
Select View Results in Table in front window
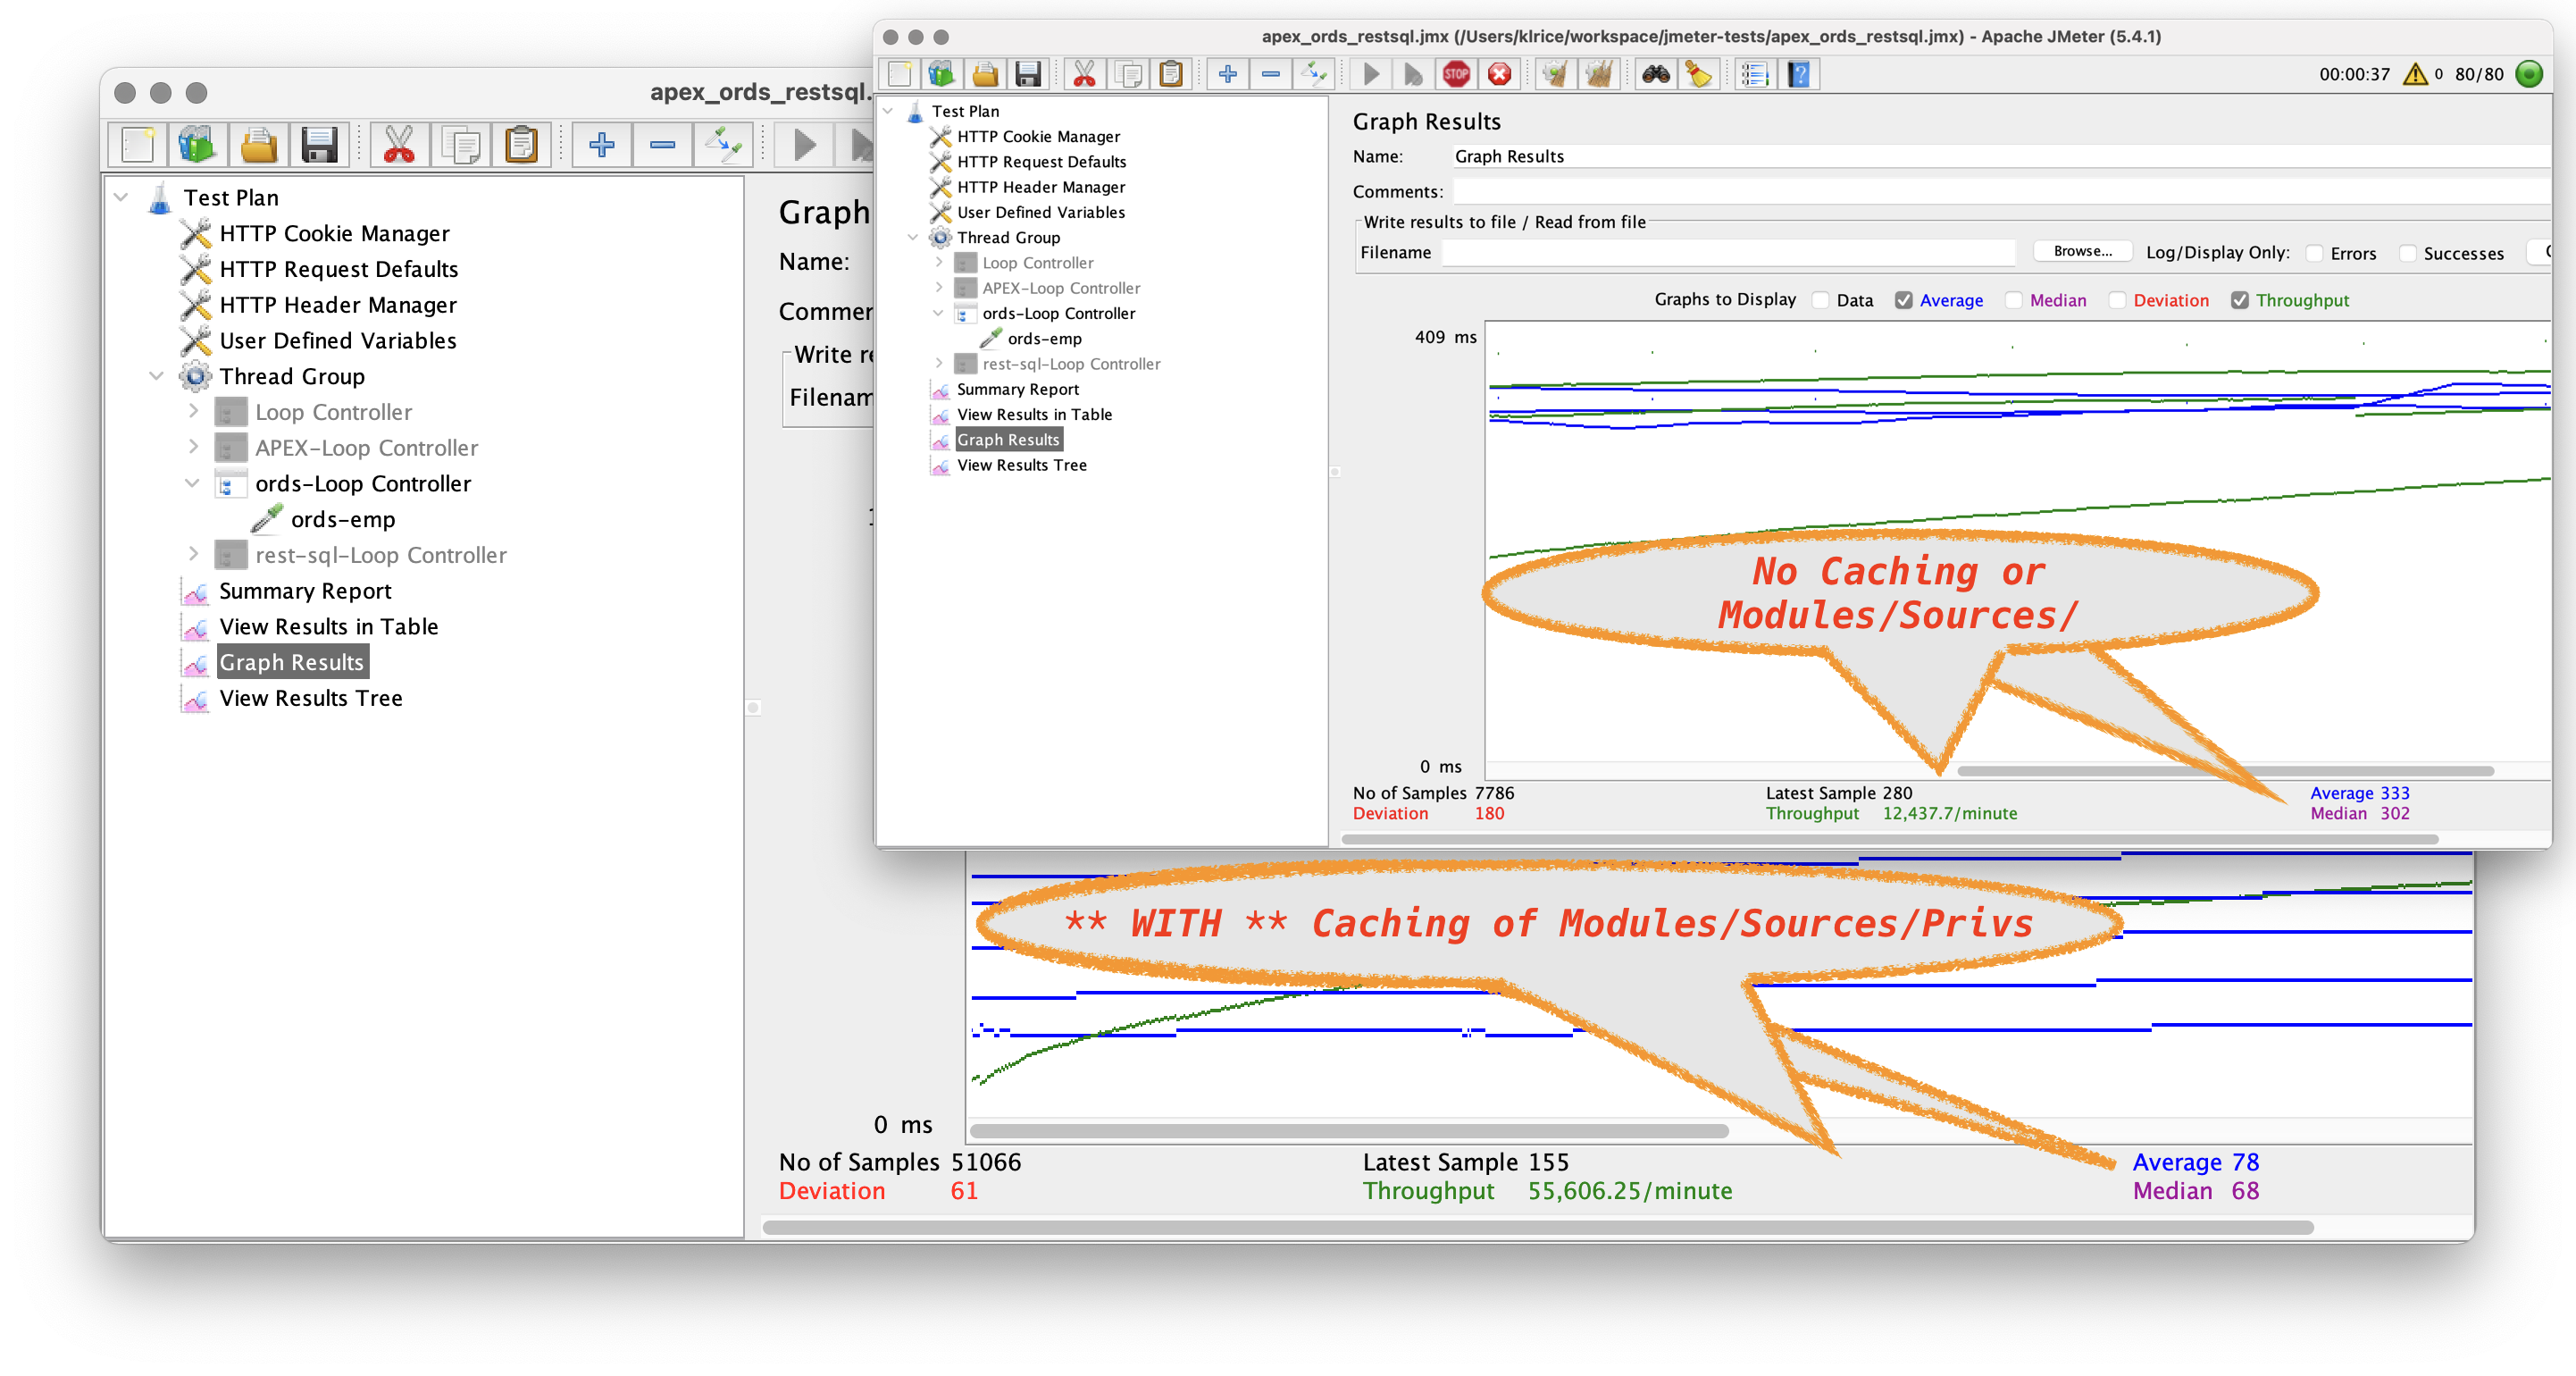[x=1034, y=414]
